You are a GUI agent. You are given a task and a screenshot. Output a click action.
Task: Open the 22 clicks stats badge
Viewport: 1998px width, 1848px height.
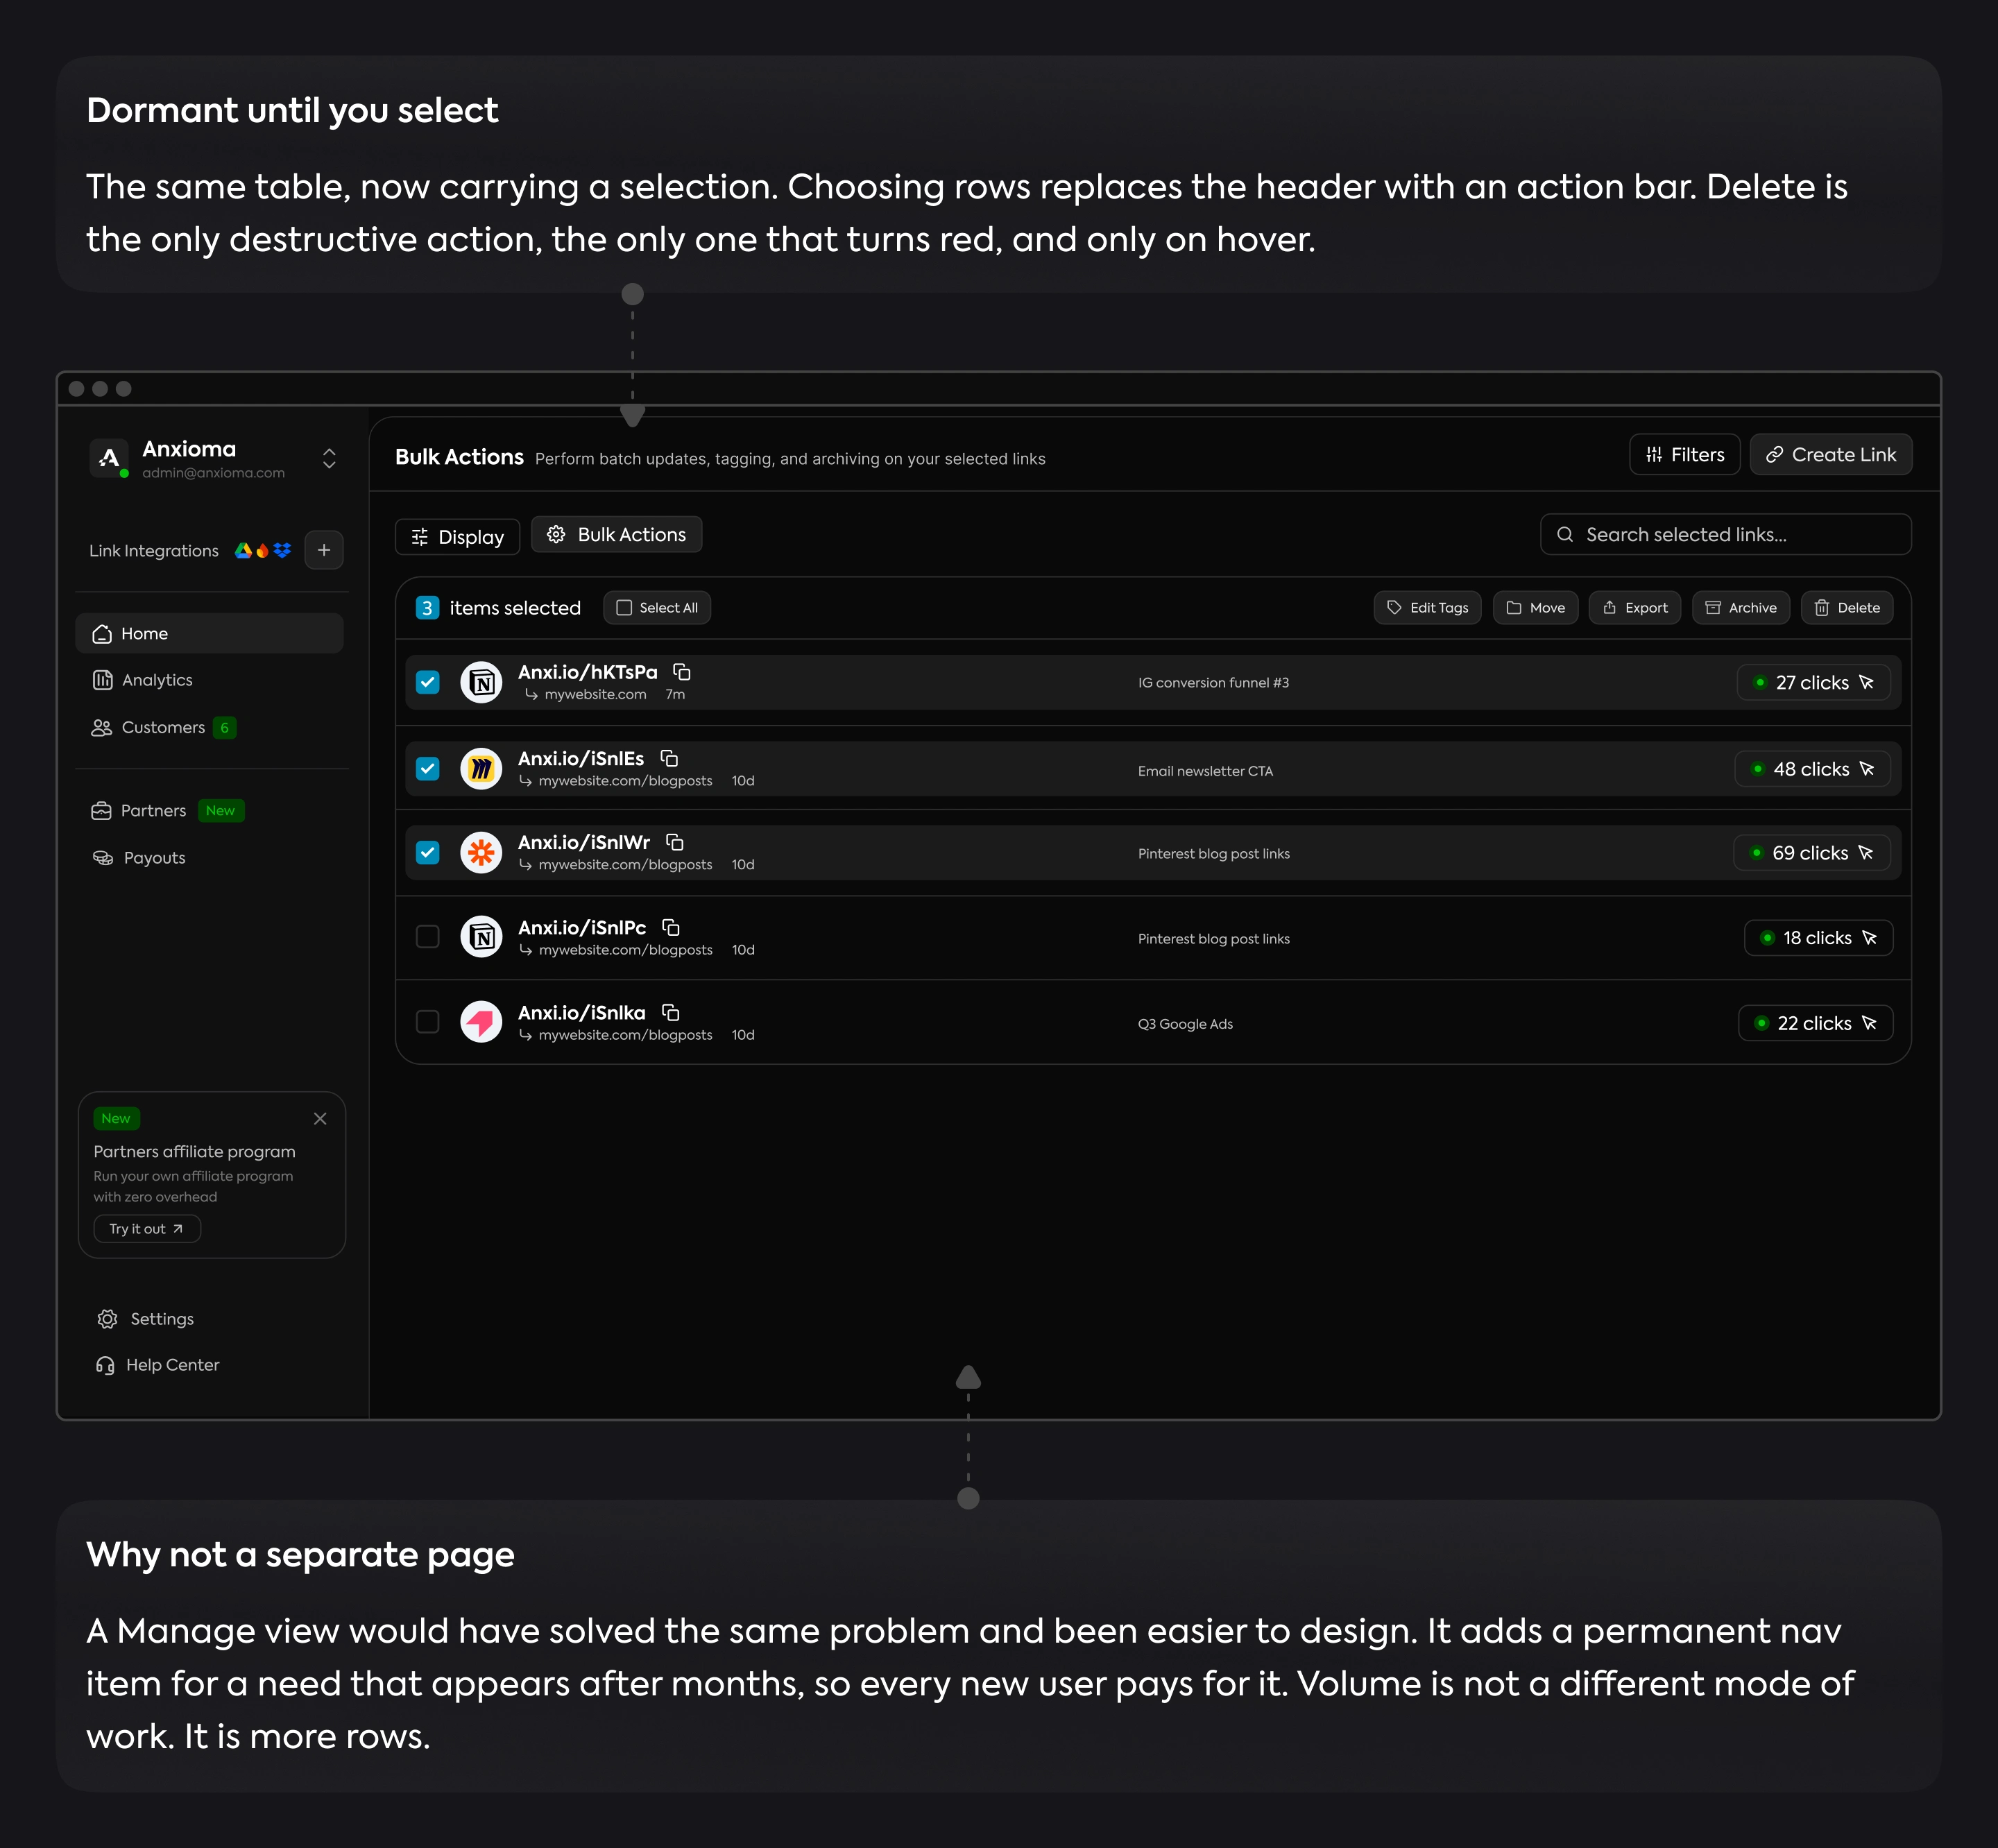click(x=1816, y=1022)
